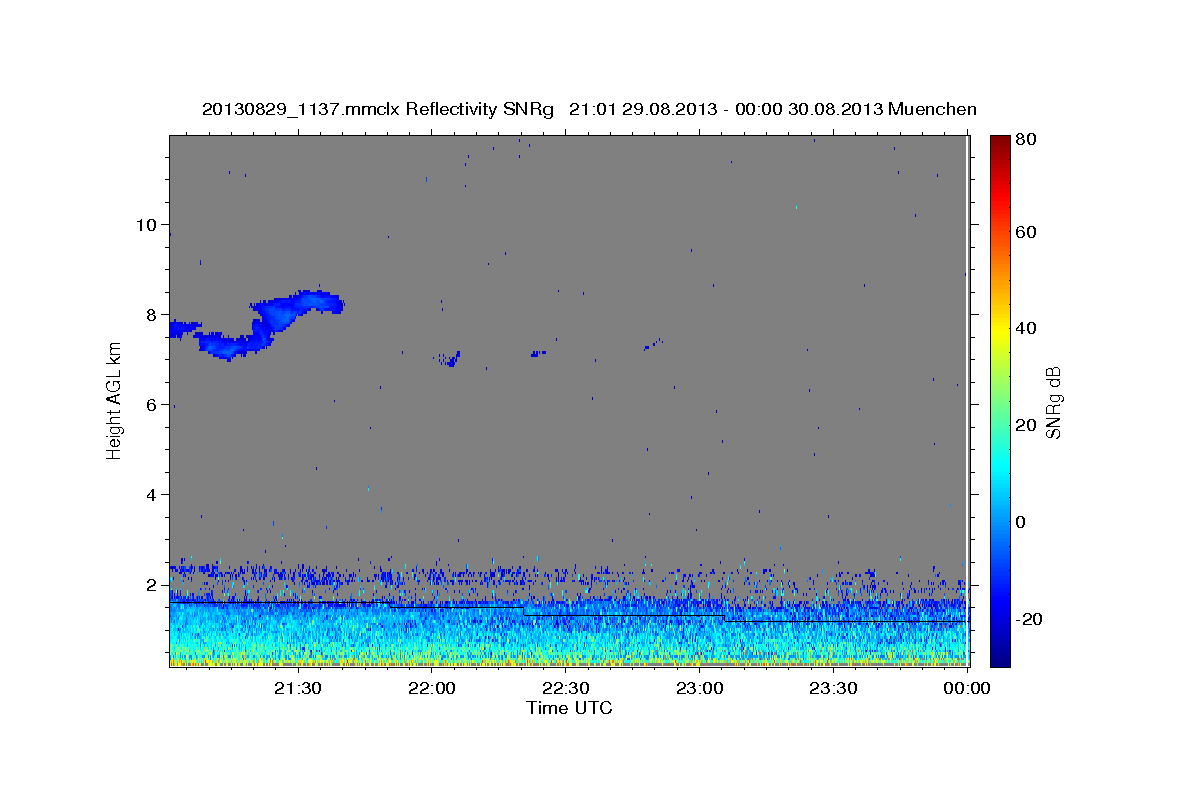Image resolution: width=1200 pixels, height=800 pixels.
Task: Select the 00:00 time tick label
Action: tap(967, 688)
